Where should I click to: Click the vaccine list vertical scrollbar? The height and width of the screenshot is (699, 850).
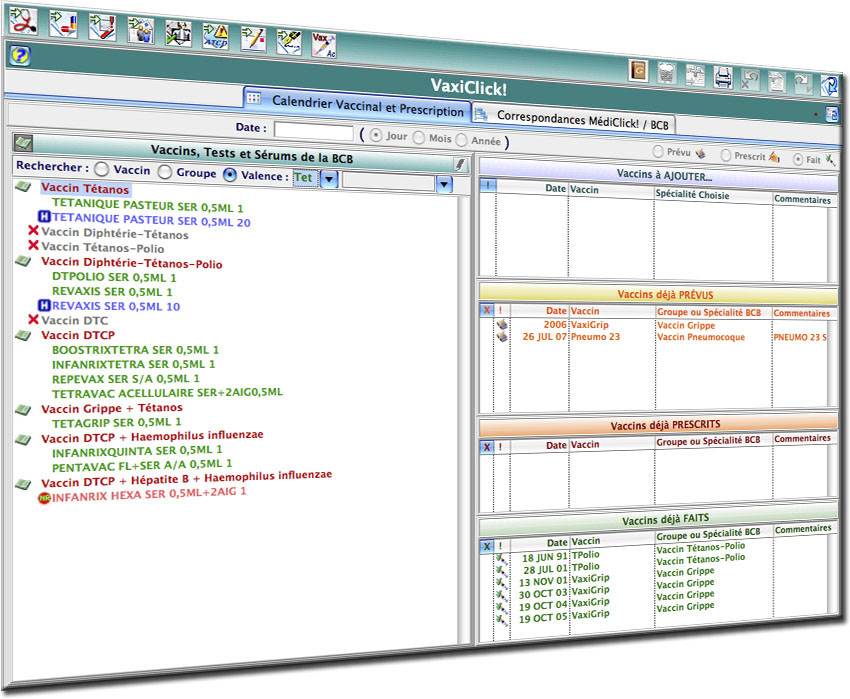pyautogui.click(x=465, y=418)
